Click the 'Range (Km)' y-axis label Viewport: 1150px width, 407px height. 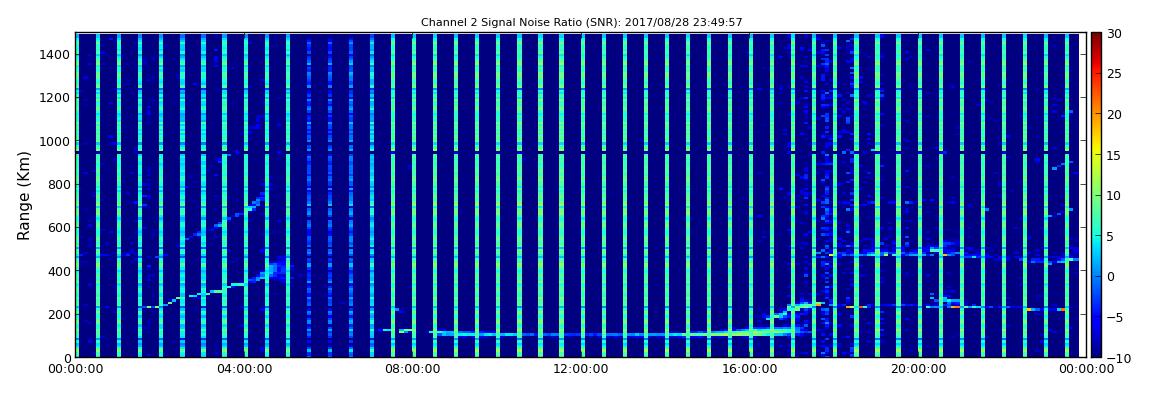tap(24, 195)
